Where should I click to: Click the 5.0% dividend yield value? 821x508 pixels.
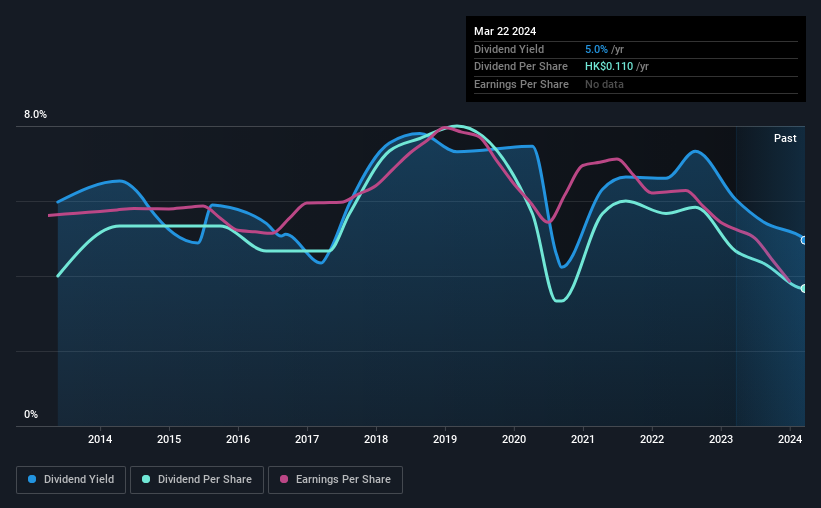pyautogui.click(x=596, y=49)
